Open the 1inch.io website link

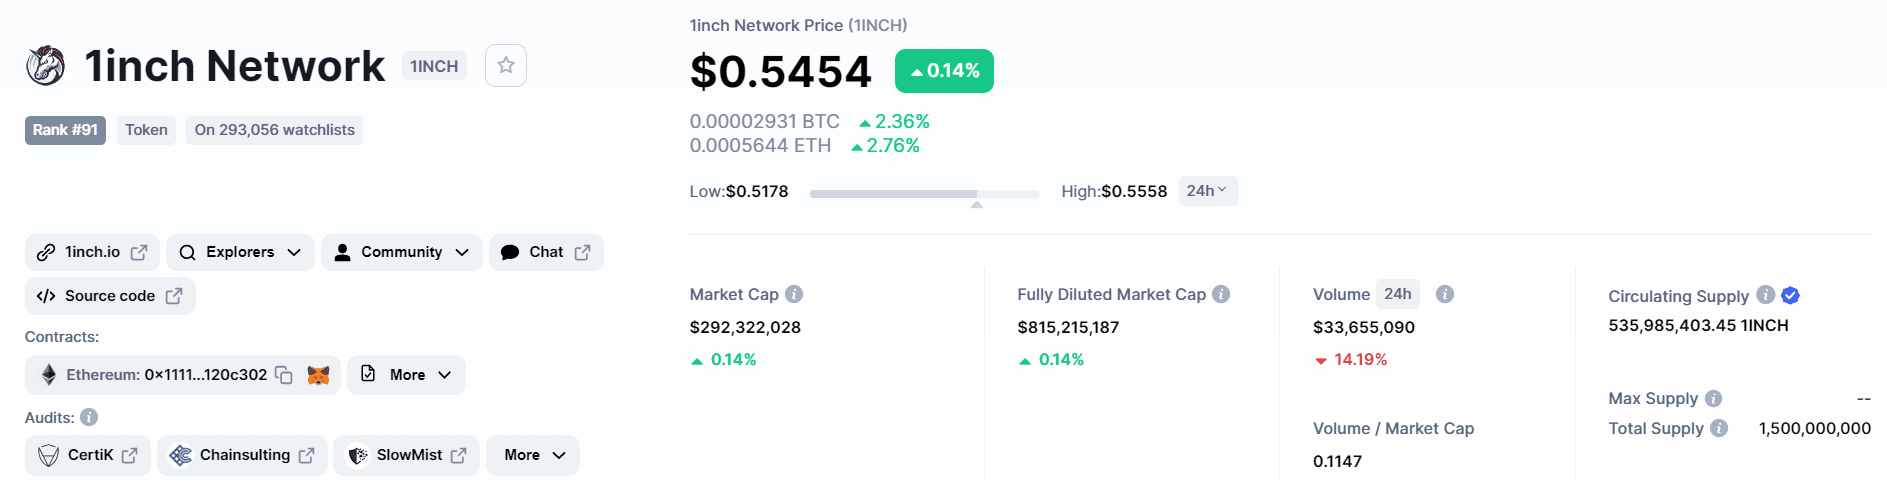coord(92,252)
